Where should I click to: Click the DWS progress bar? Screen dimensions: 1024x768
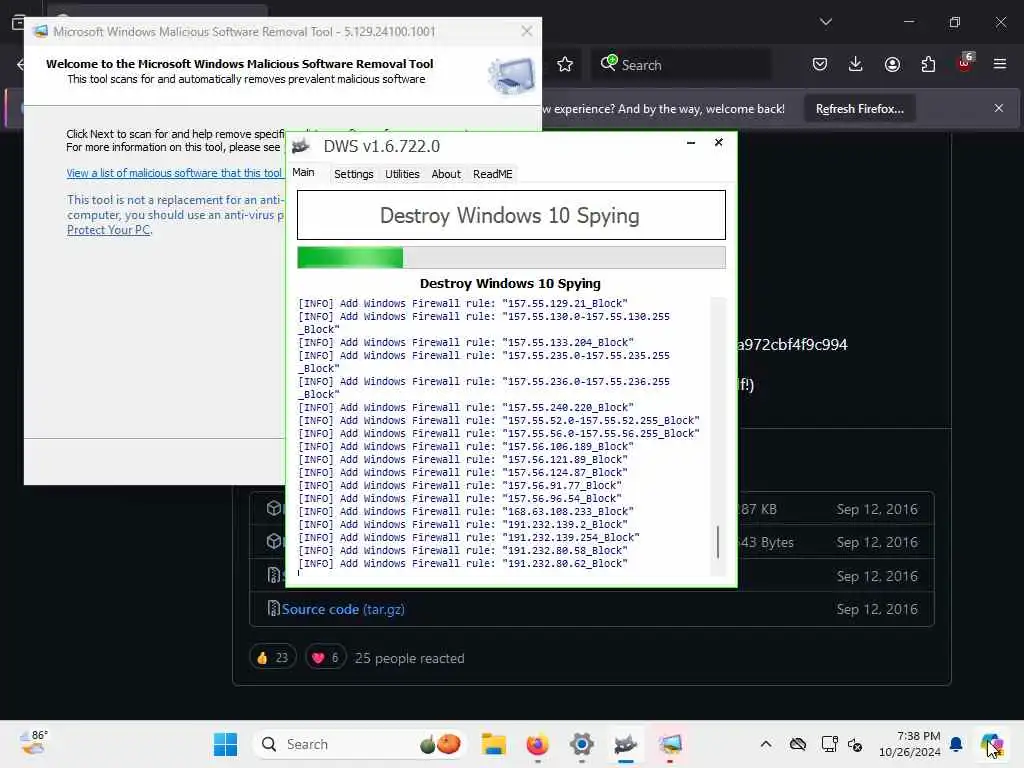click(x=511, y=257)
